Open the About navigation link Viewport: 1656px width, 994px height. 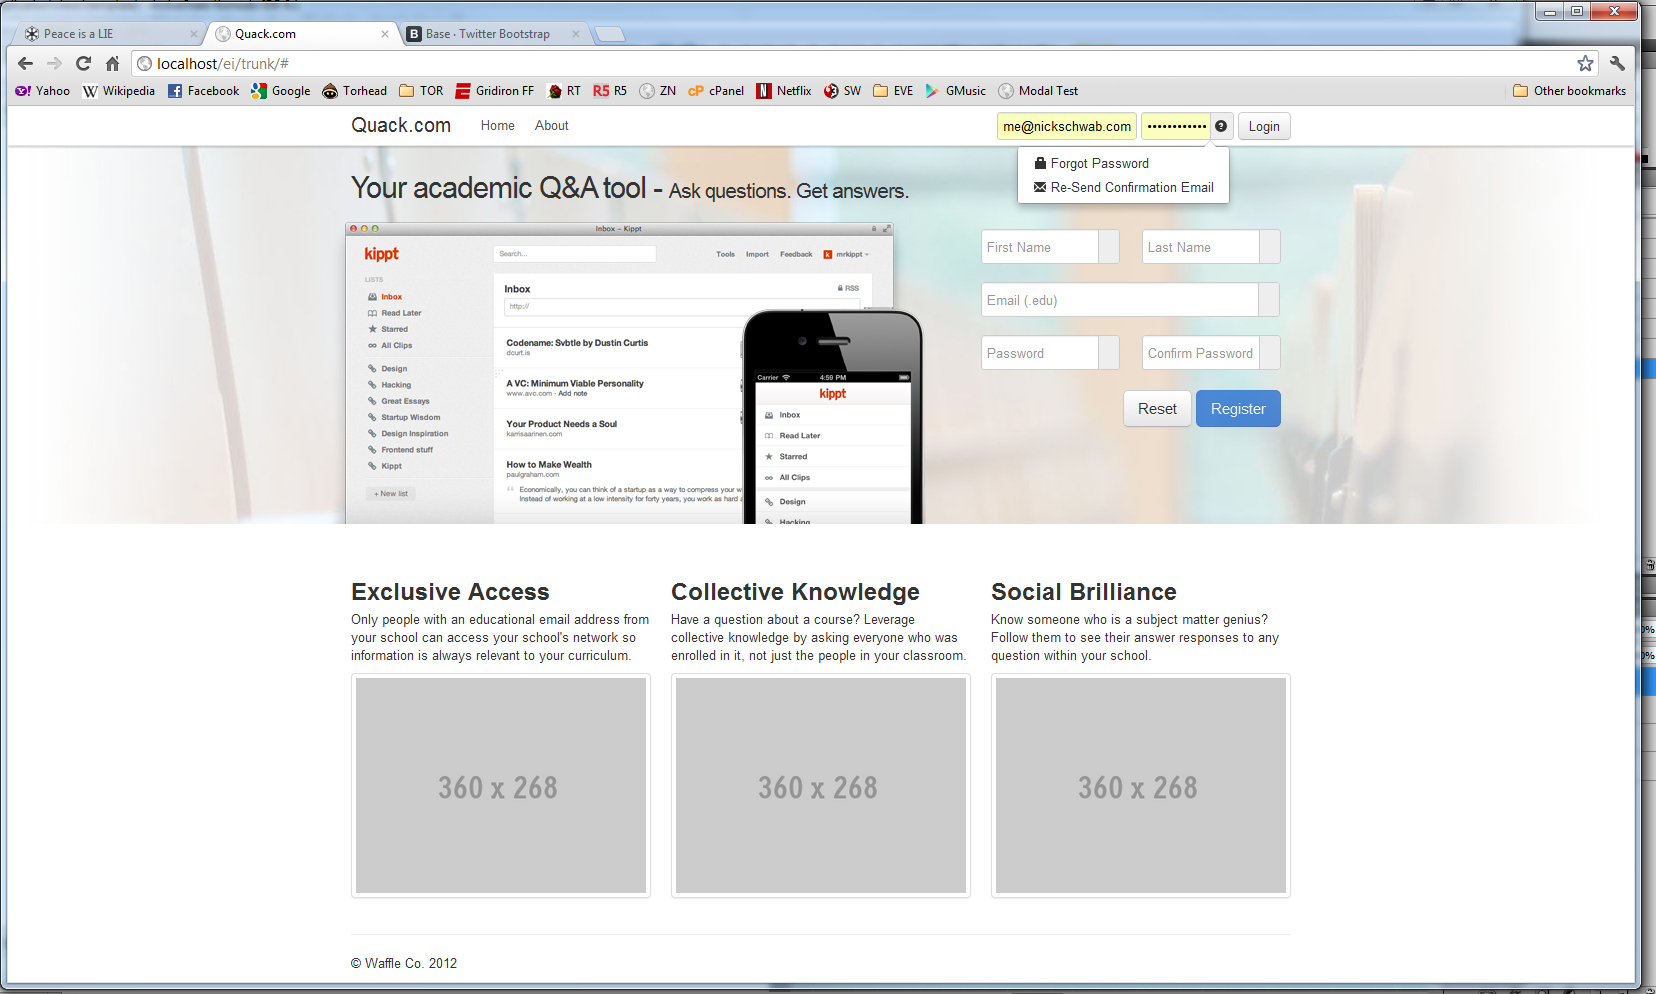coord(551,126)
